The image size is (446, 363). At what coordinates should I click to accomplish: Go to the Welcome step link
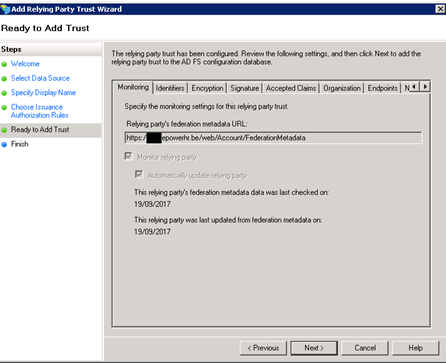(x=25, y=64)
